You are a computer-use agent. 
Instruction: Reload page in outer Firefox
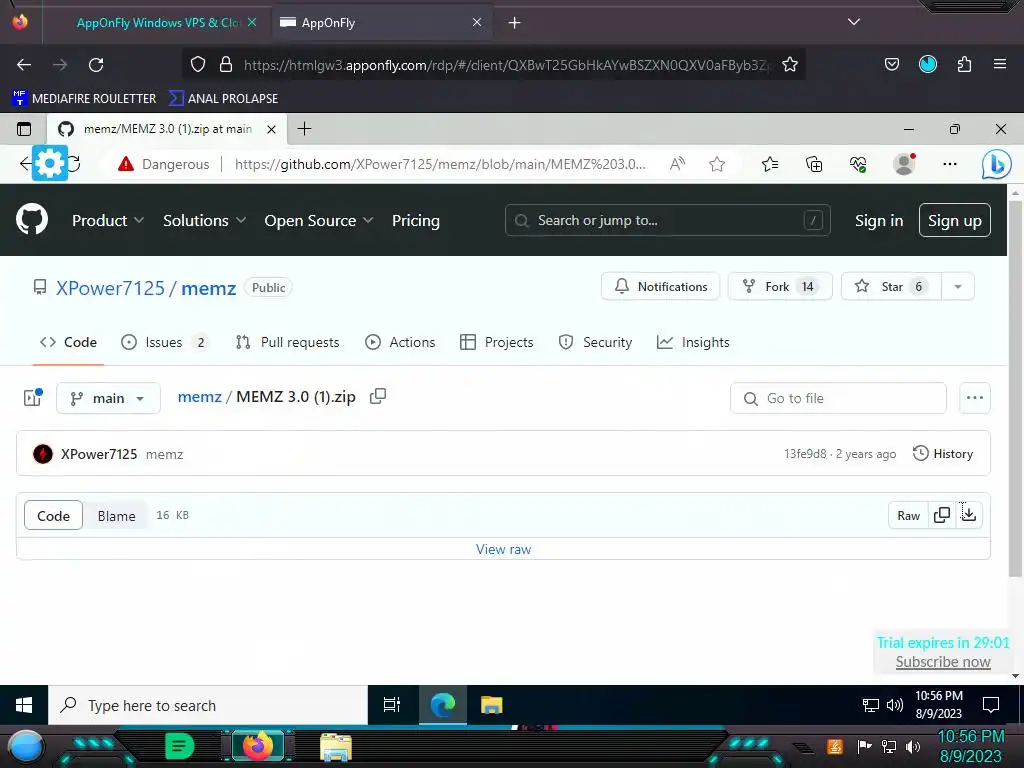click(96, 65)
